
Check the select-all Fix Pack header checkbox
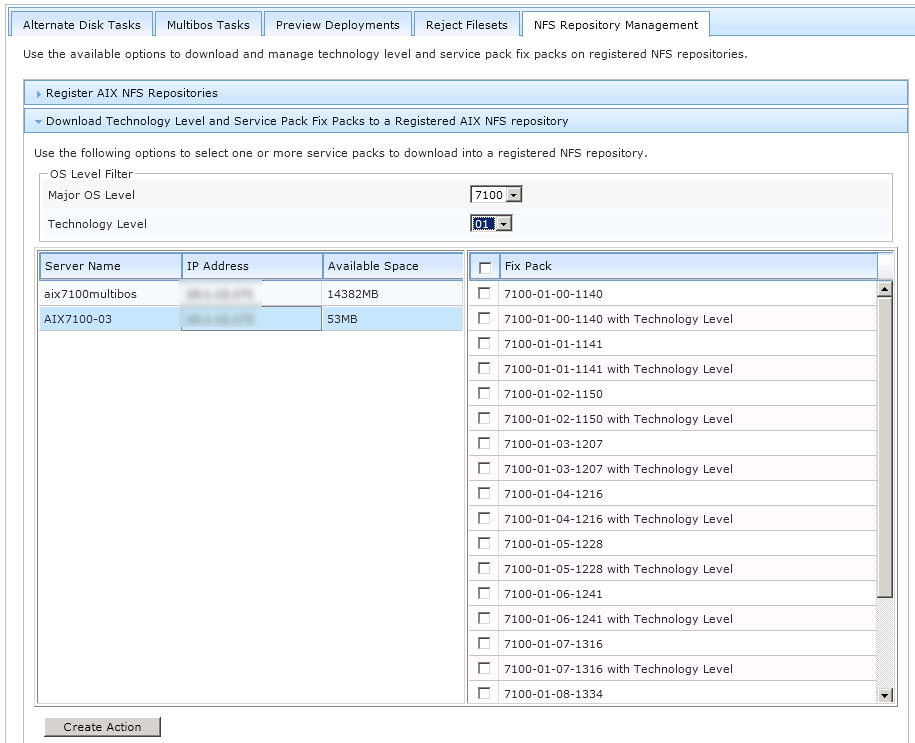pos(485,267)
